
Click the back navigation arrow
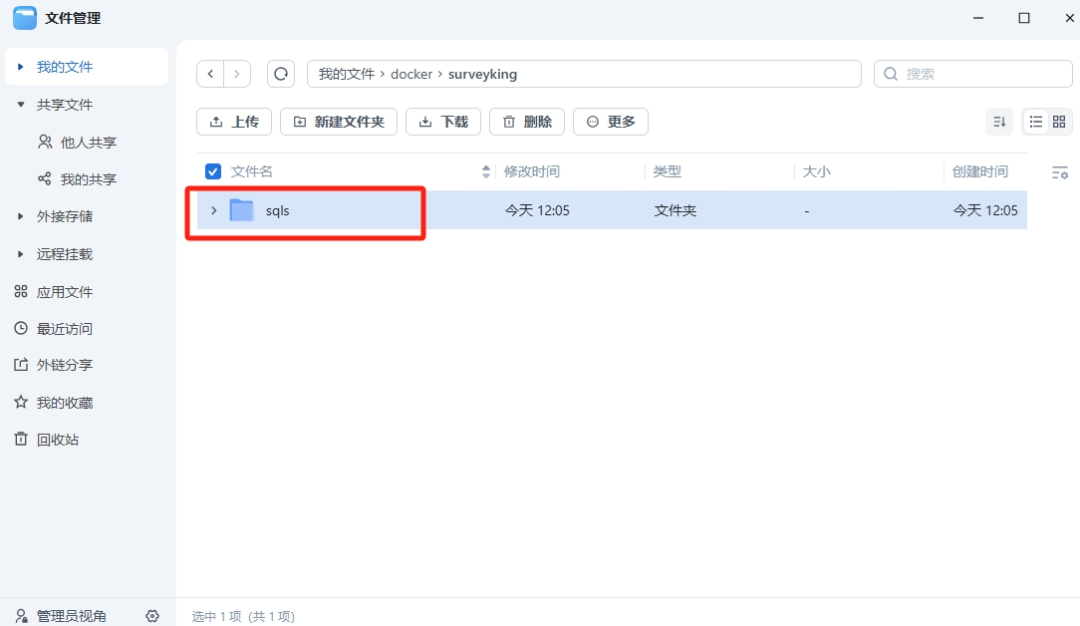pos(210,74)
